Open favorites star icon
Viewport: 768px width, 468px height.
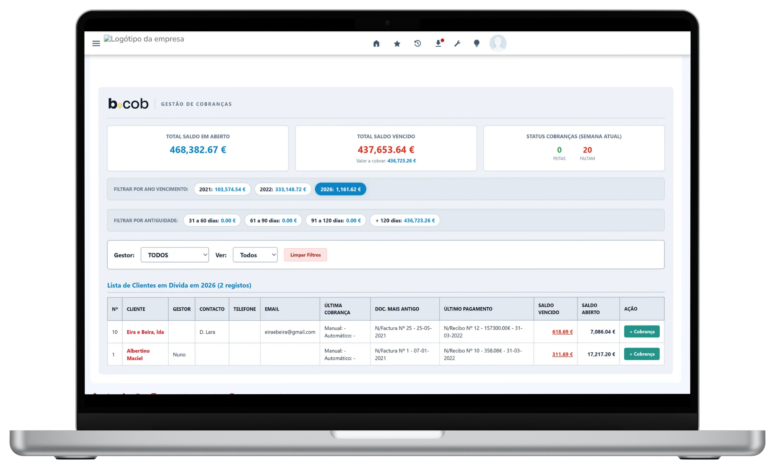(x=397, y=44)
